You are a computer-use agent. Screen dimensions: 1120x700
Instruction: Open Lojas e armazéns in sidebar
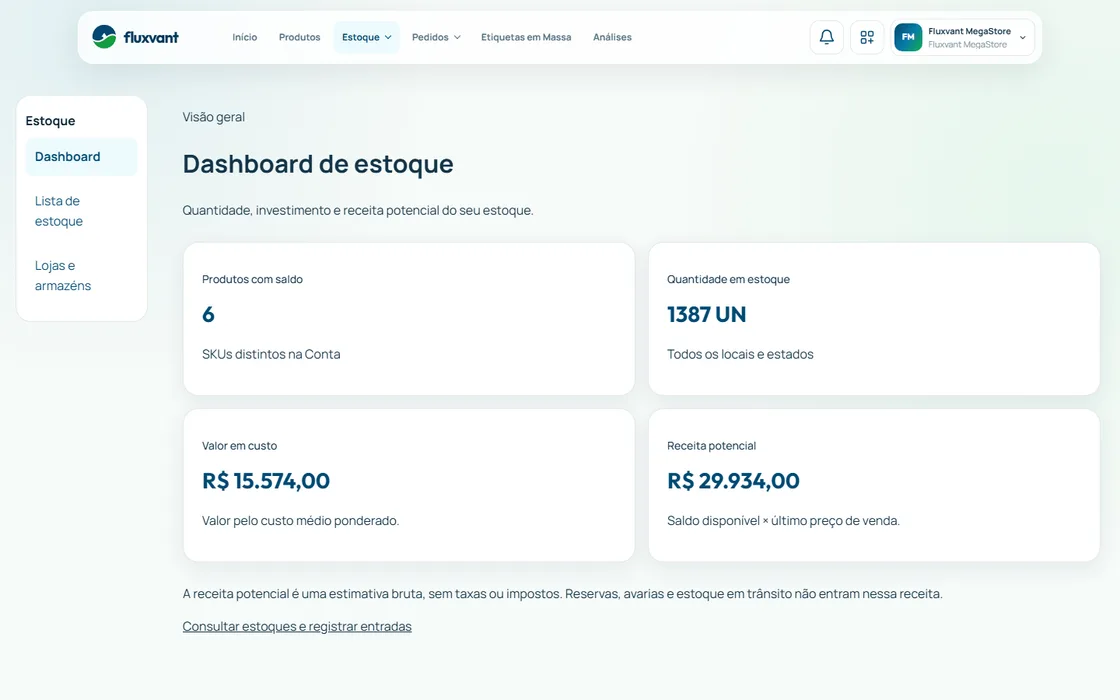(x=81, y=275)
